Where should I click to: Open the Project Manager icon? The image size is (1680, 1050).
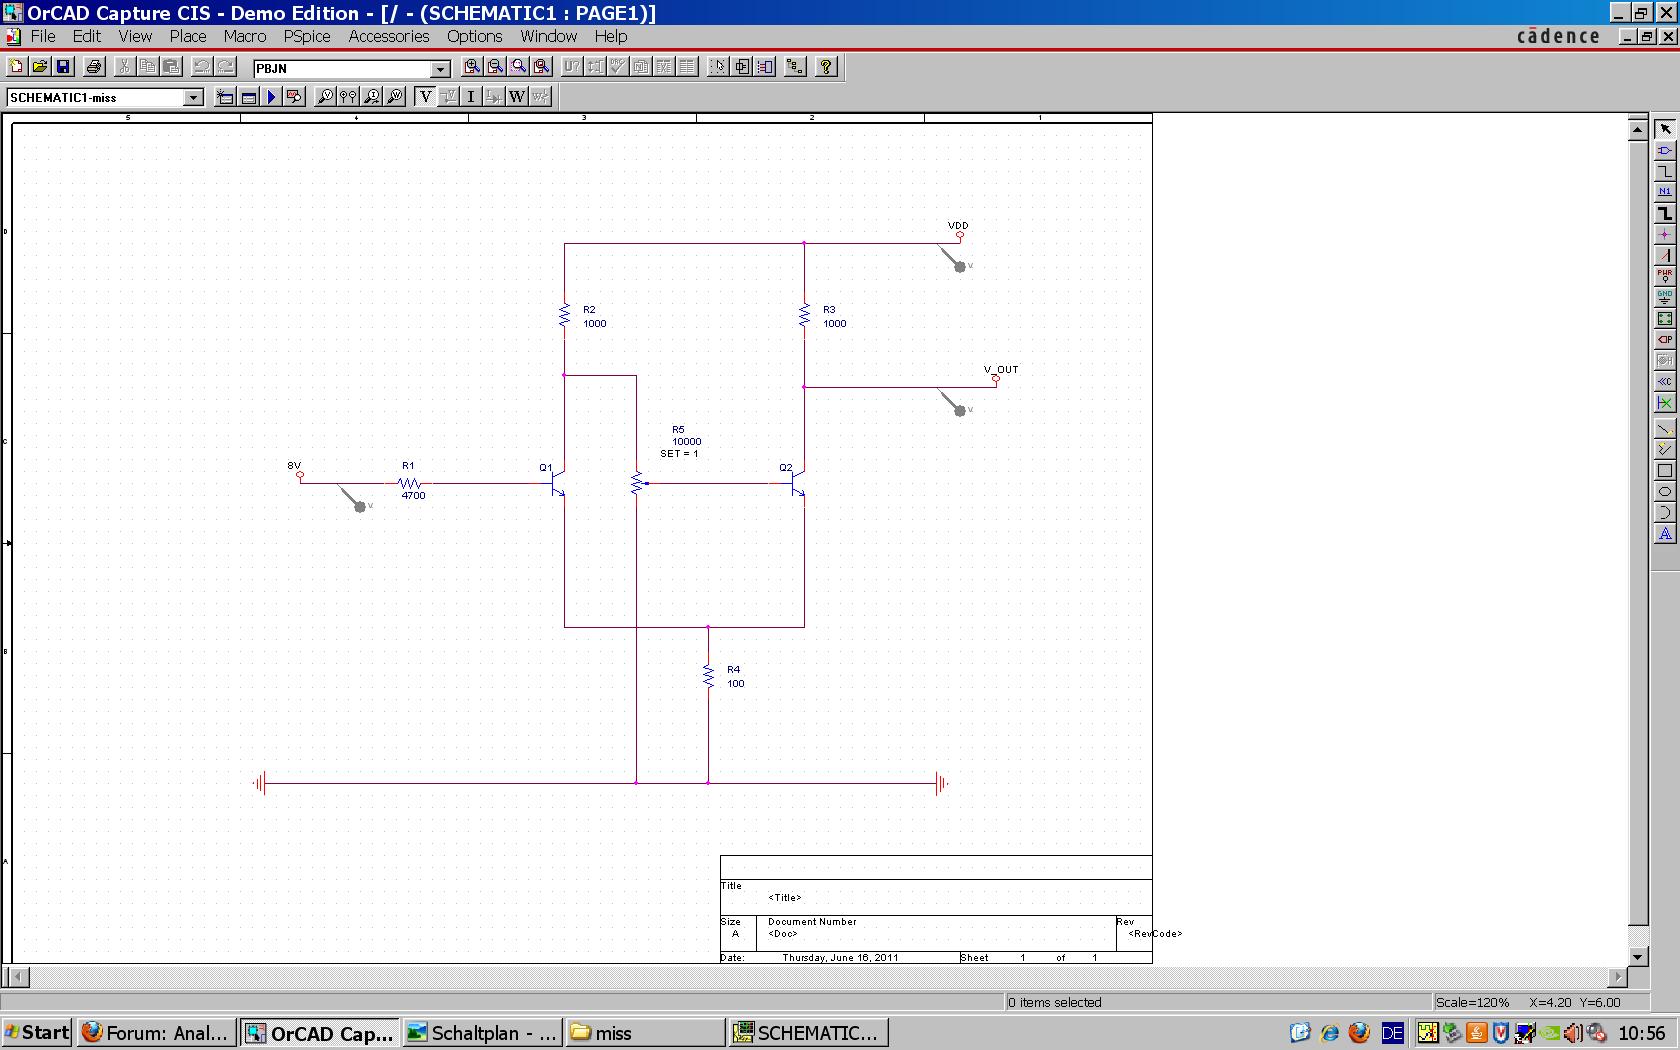[795, 67]
